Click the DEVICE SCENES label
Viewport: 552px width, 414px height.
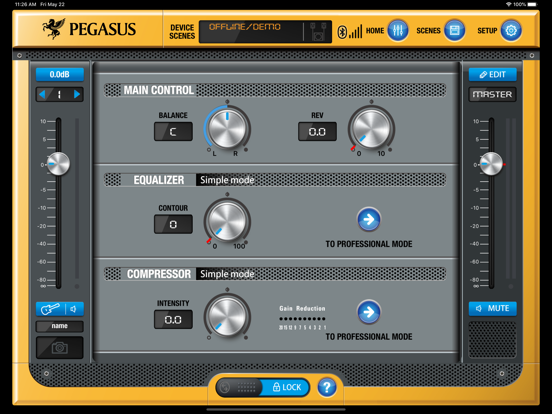182,32
